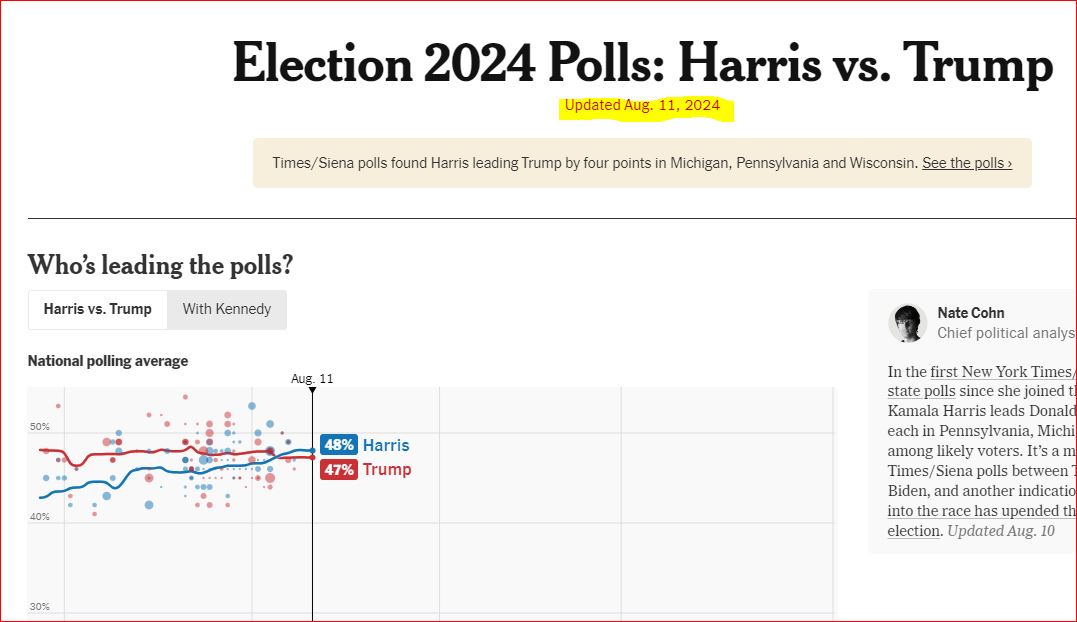Viewport: 1077px width, 622px height.
Task: Click the 48% Harris badge
Action: coord(339,445)
